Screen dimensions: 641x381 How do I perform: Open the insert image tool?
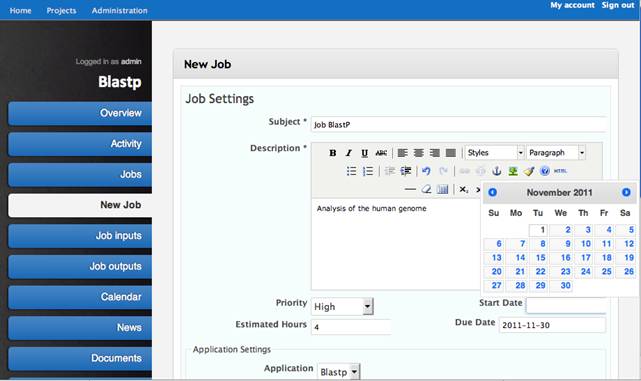513,171
